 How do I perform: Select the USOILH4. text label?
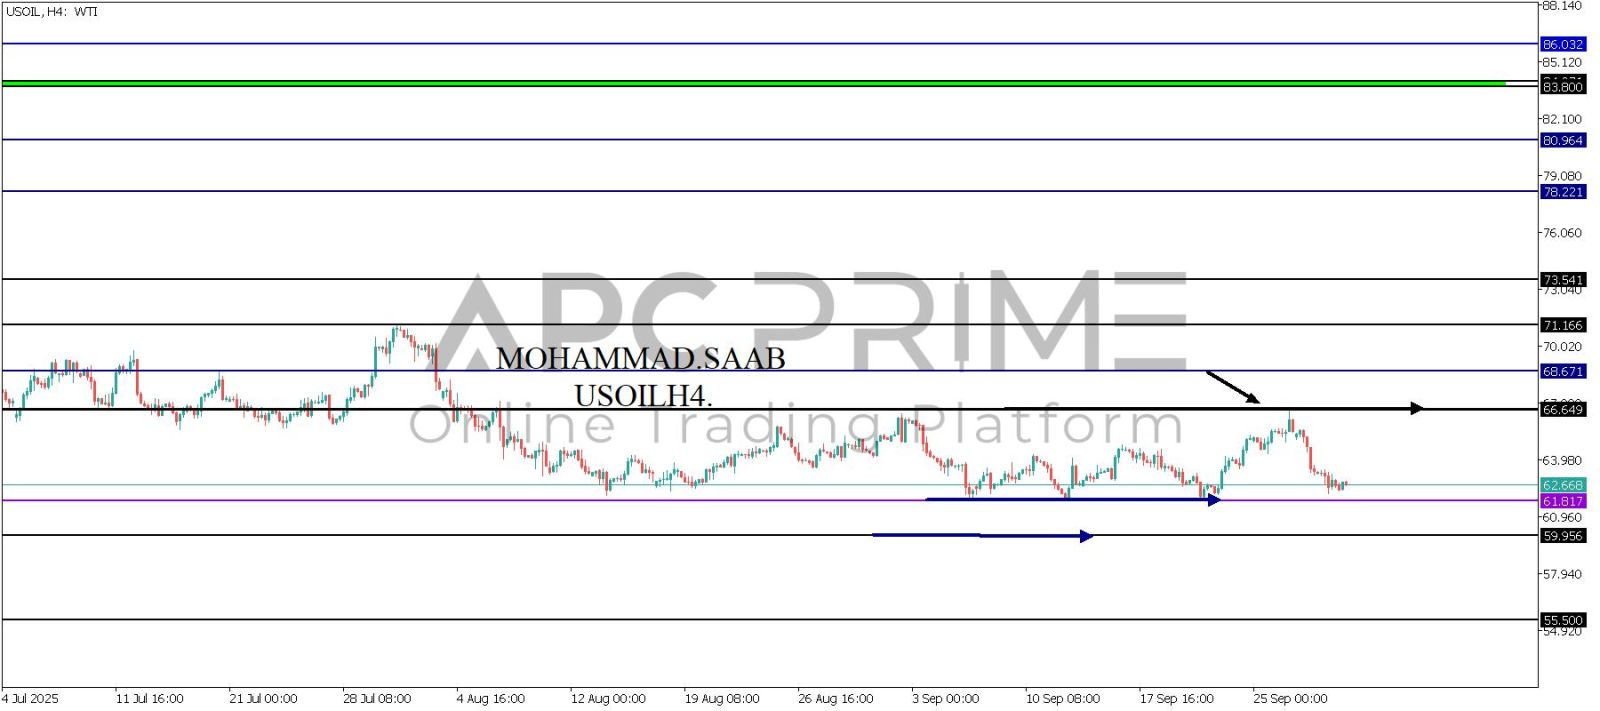[x=643, y=396]
